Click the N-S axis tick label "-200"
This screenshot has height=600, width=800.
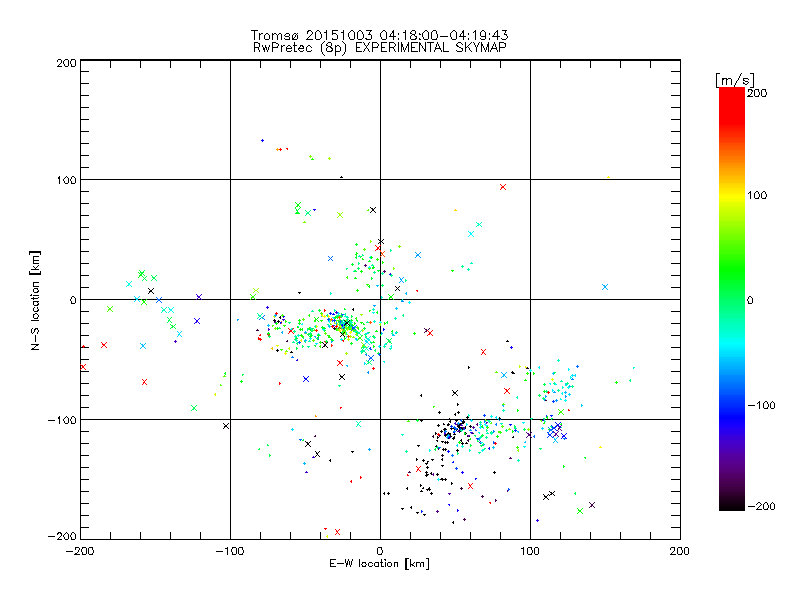62,536
